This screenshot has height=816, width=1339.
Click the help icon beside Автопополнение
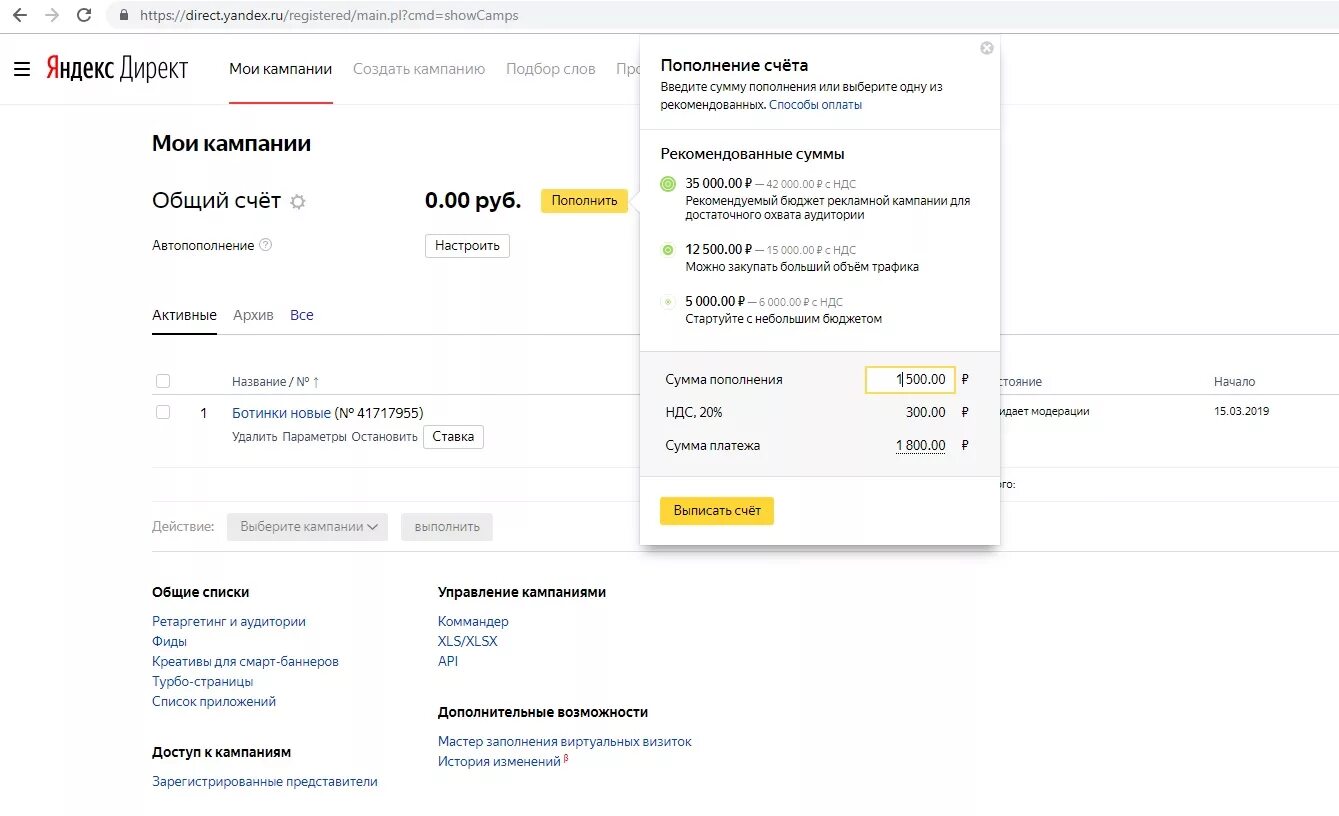click(265, 245)
